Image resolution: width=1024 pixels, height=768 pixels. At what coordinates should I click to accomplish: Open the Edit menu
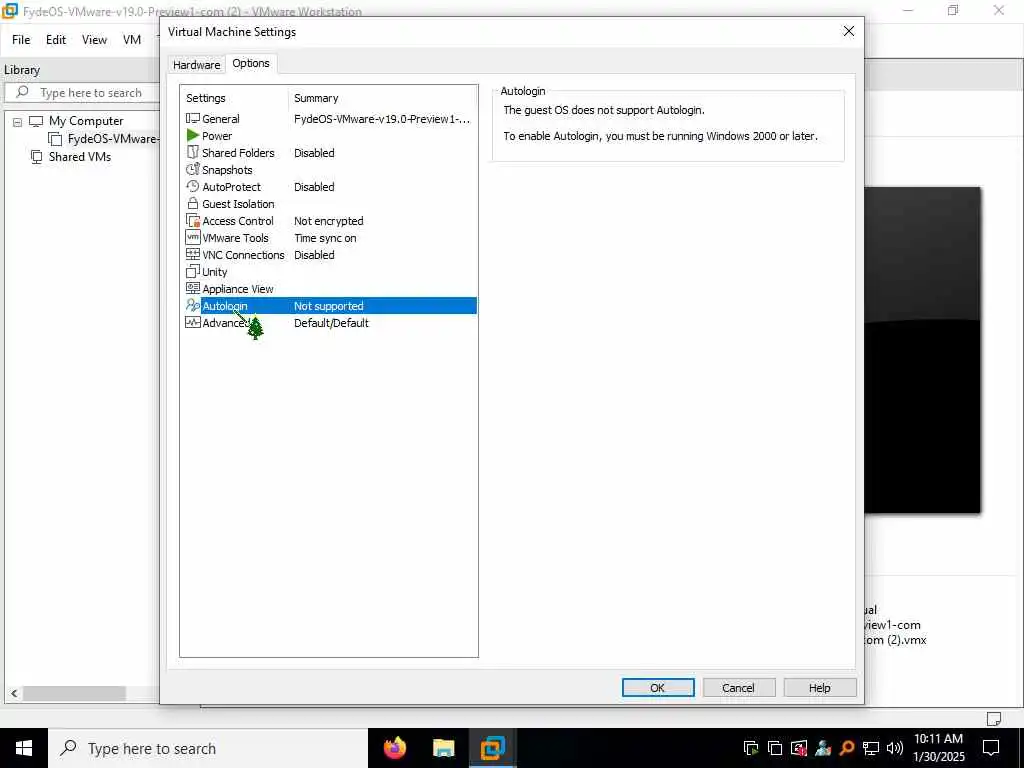pos(56,40)
